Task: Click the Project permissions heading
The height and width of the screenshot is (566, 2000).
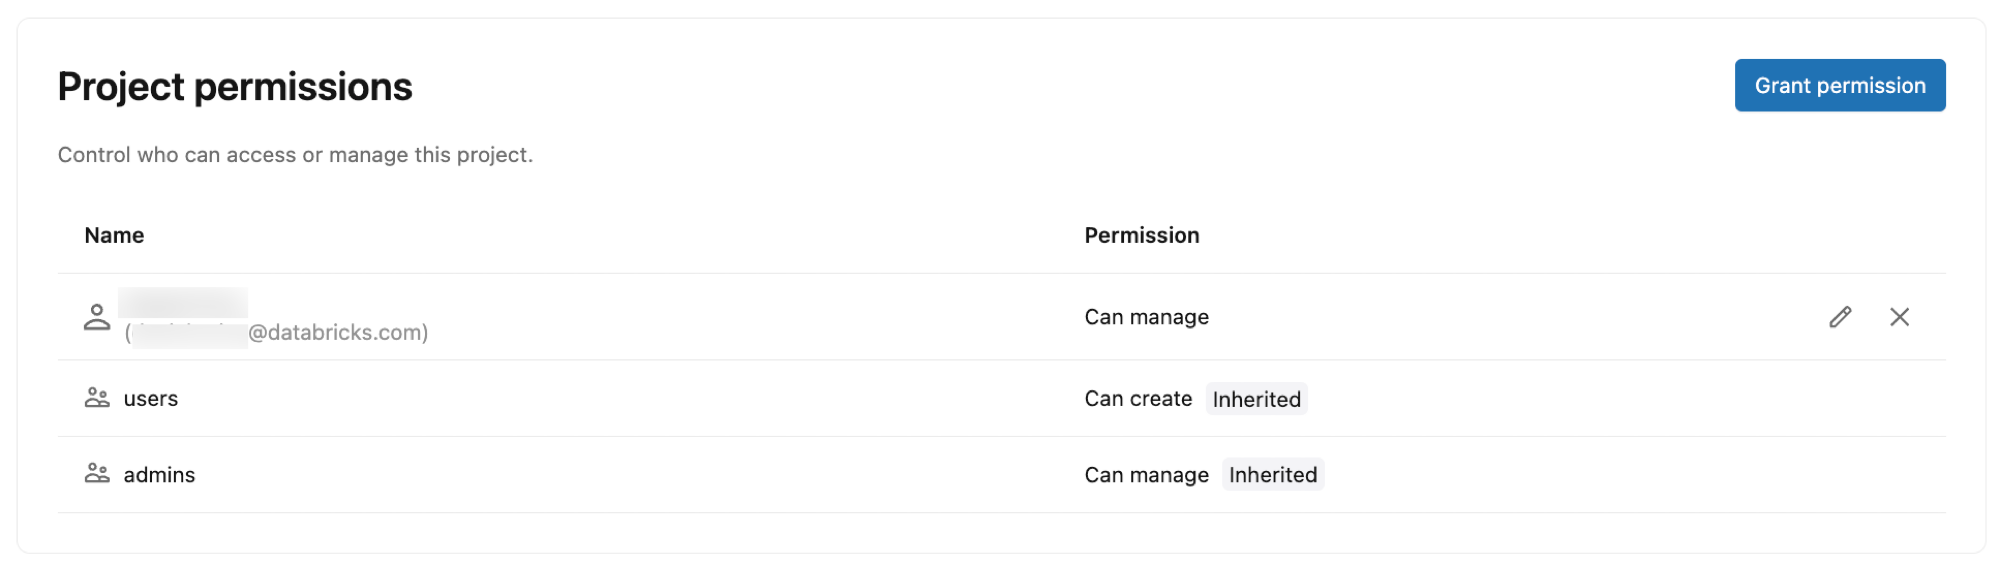Action: [235, 87]
